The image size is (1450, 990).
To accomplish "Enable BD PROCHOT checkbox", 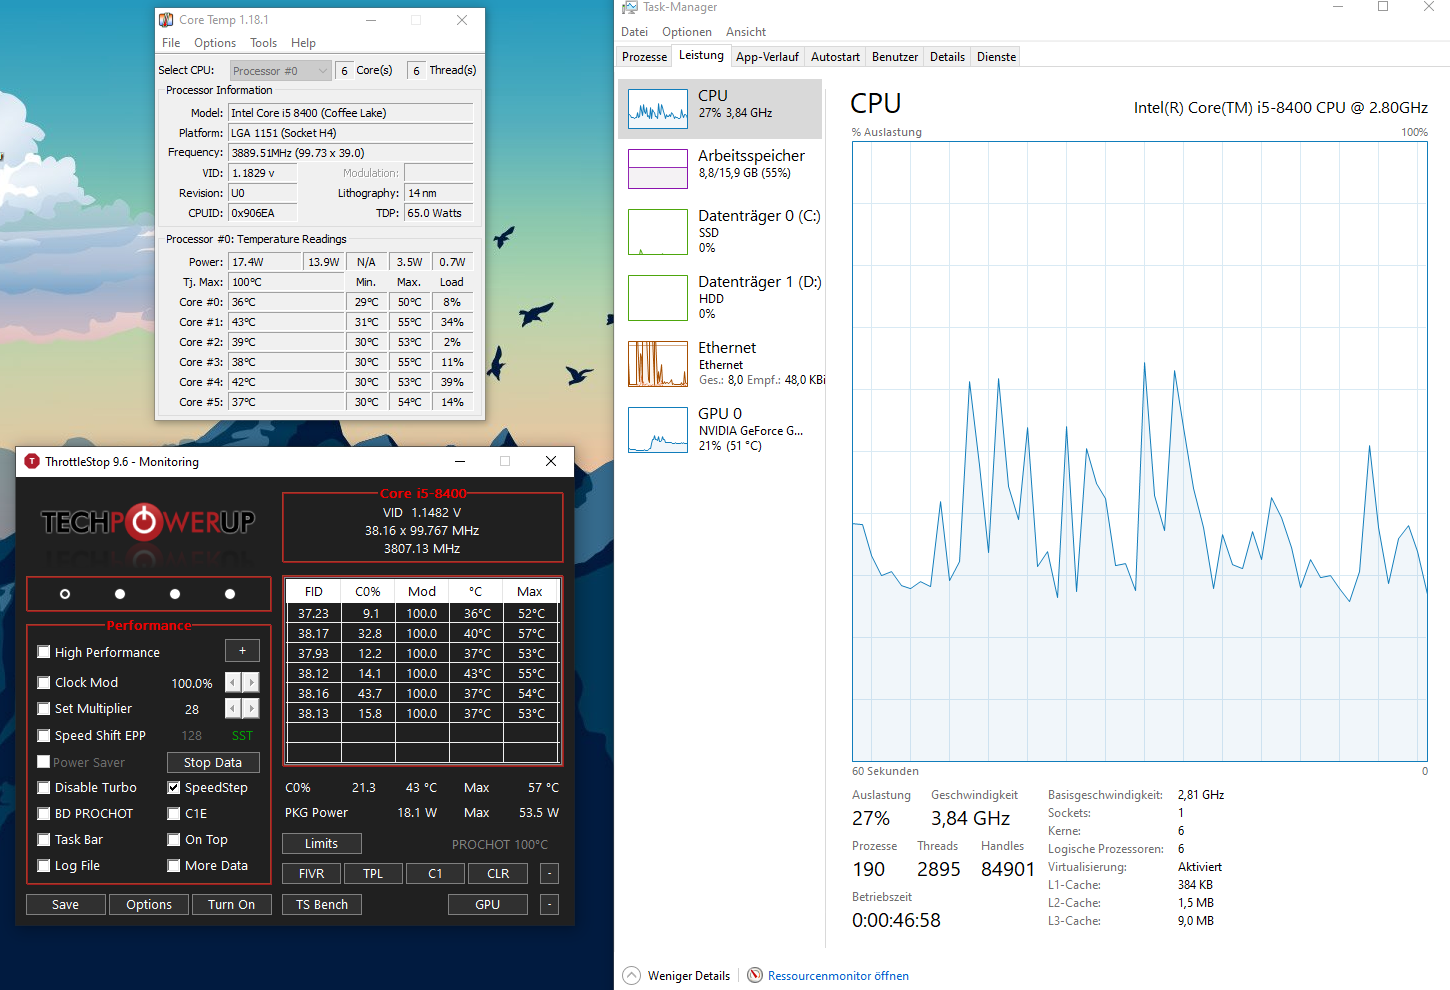I will click(x=44, y=813).
